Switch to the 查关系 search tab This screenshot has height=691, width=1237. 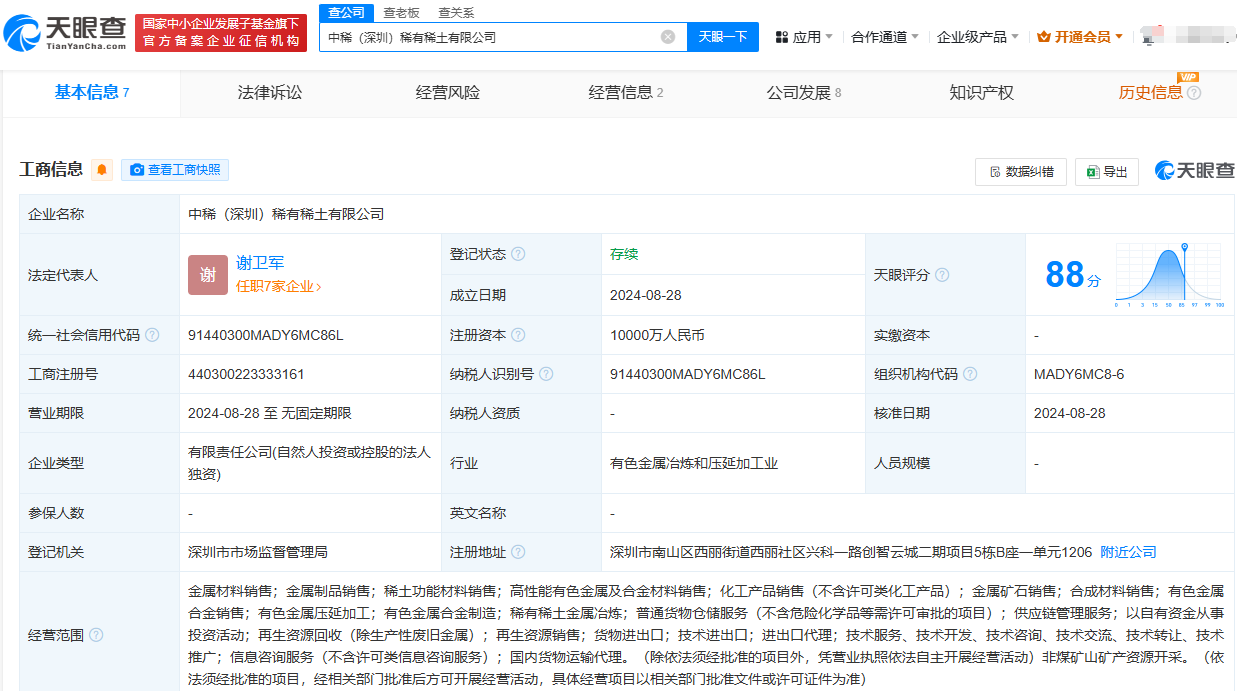[457, 13]
